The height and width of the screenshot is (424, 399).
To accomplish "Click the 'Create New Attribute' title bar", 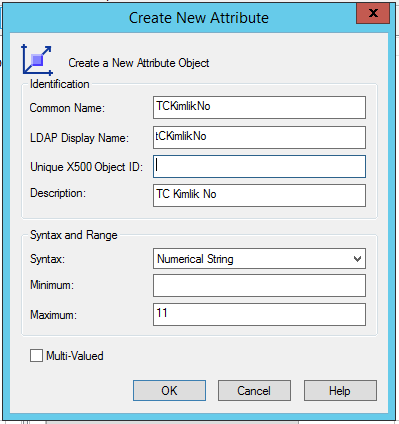I will [x=199, y=18].
